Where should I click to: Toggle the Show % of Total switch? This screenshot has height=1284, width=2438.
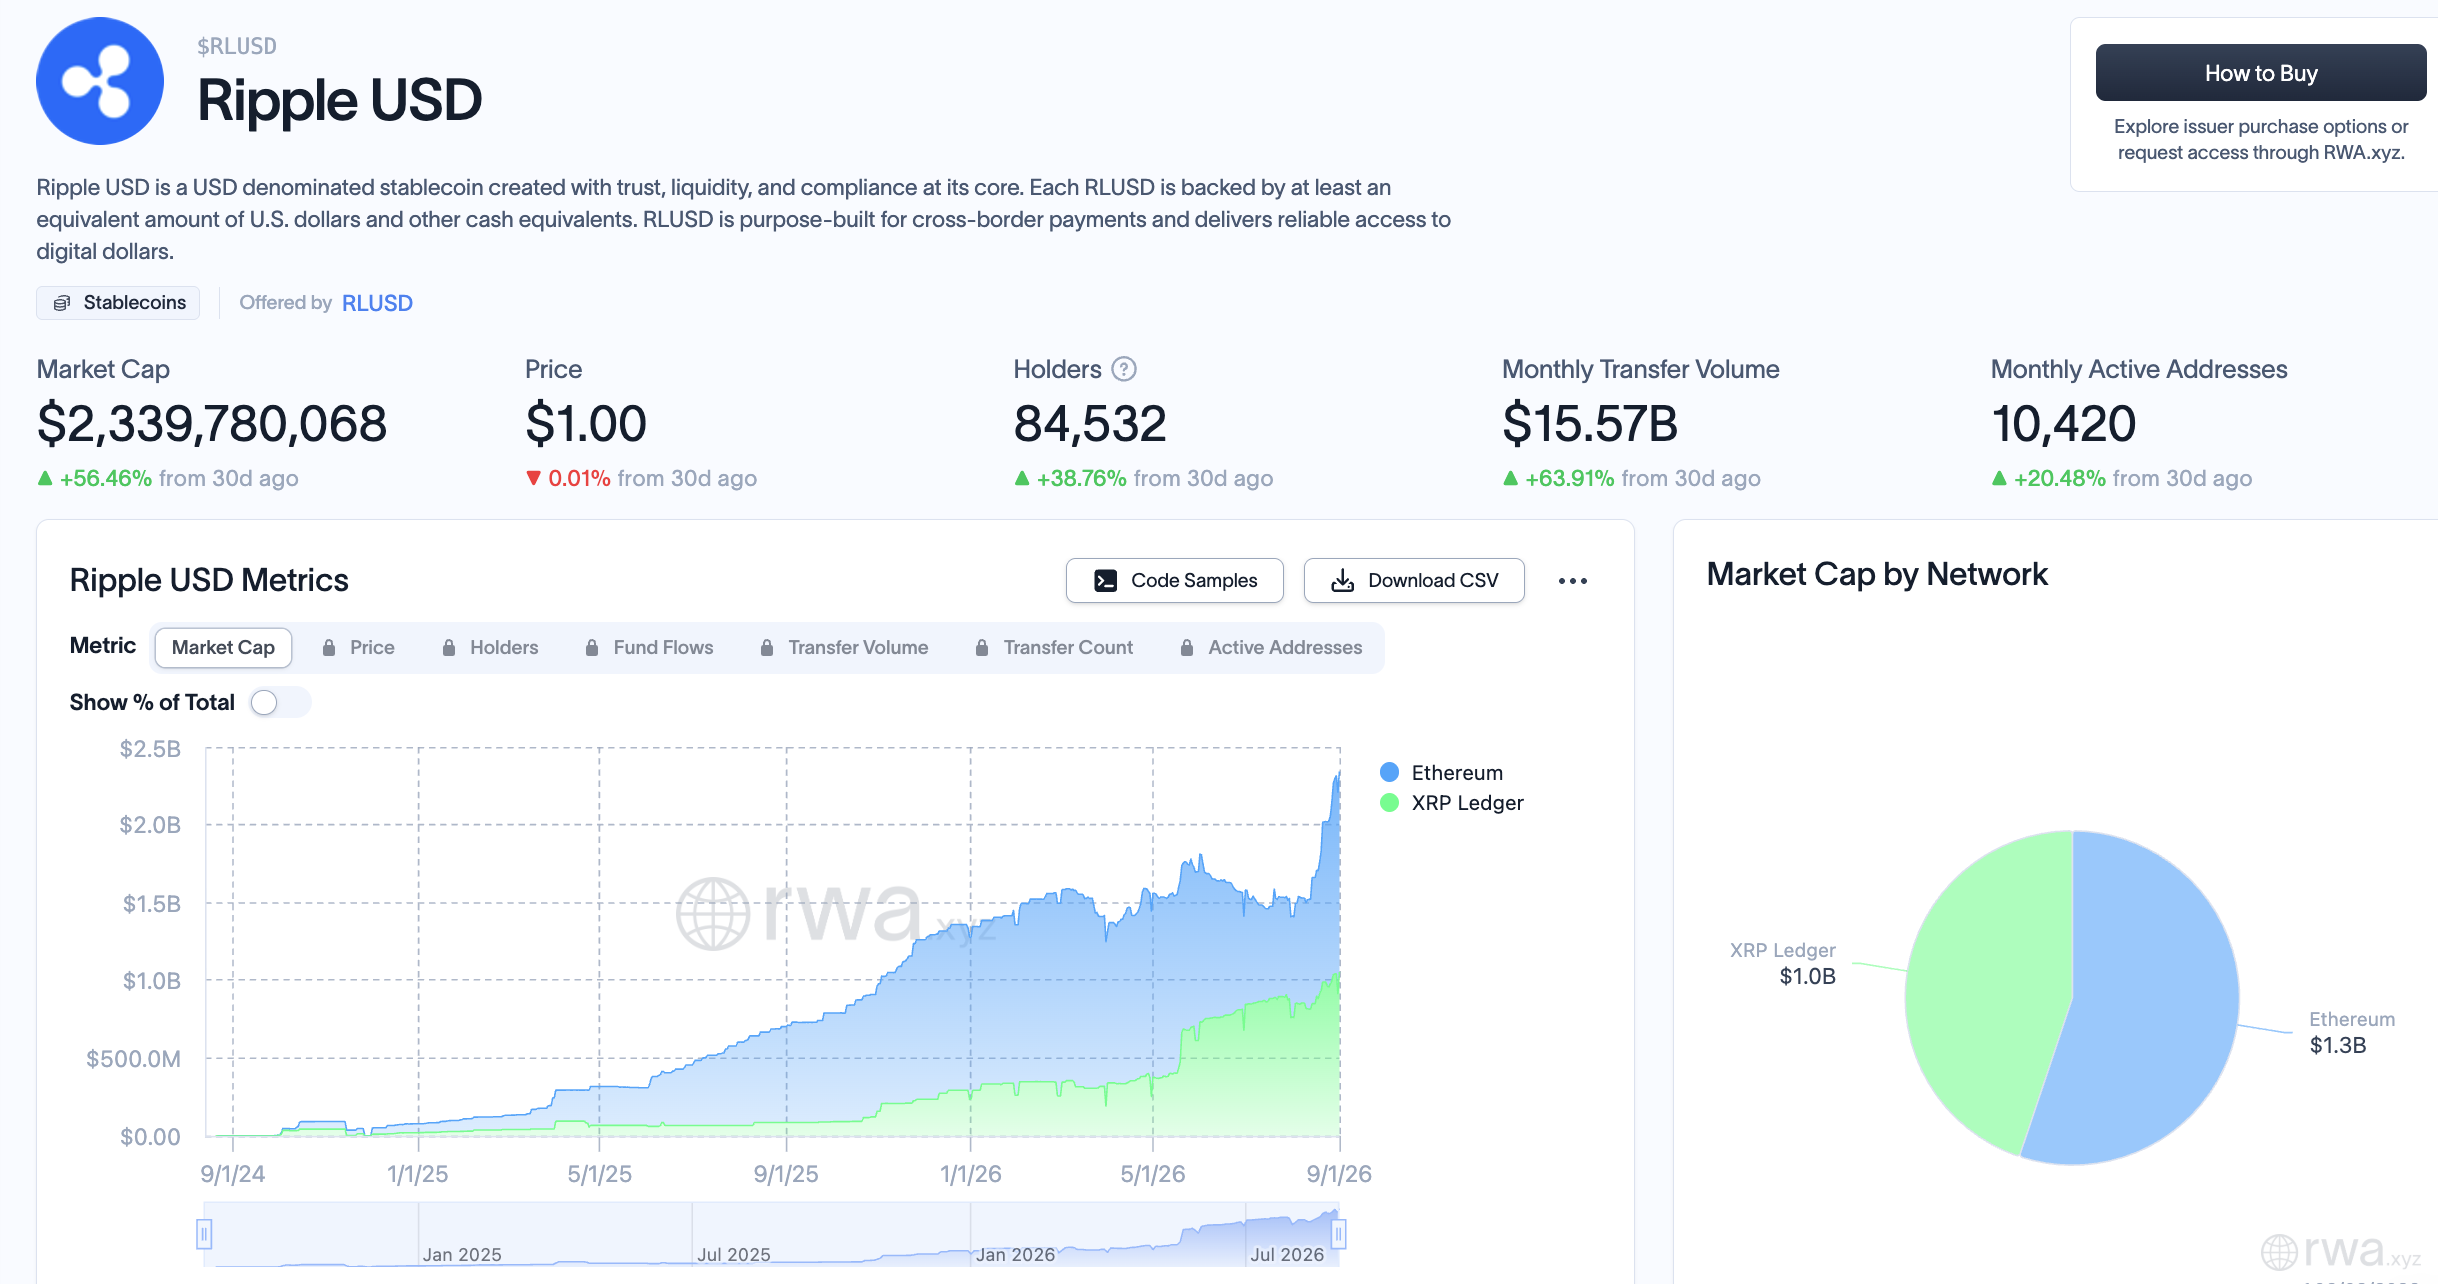coord(280,703)
